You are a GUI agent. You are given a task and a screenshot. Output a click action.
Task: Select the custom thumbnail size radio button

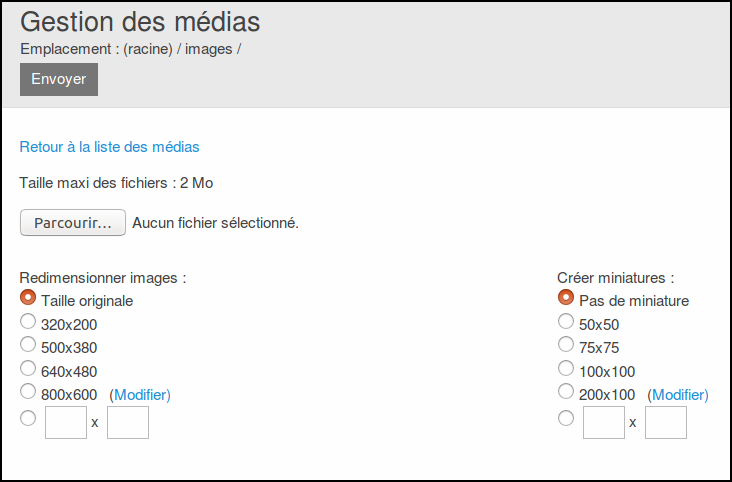[x=566, y=418]
